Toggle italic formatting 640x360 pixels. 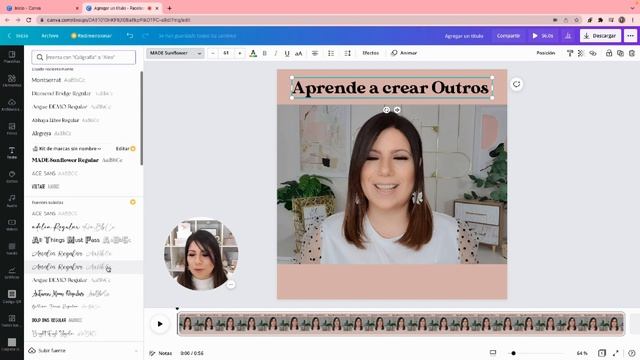pos(276,53)
